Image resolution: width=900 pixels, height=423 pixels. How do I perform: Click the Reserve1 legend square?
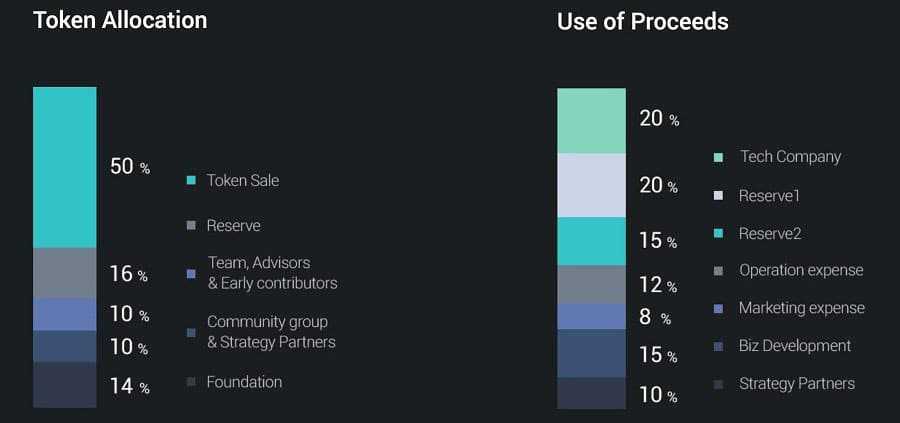(719, 196)
